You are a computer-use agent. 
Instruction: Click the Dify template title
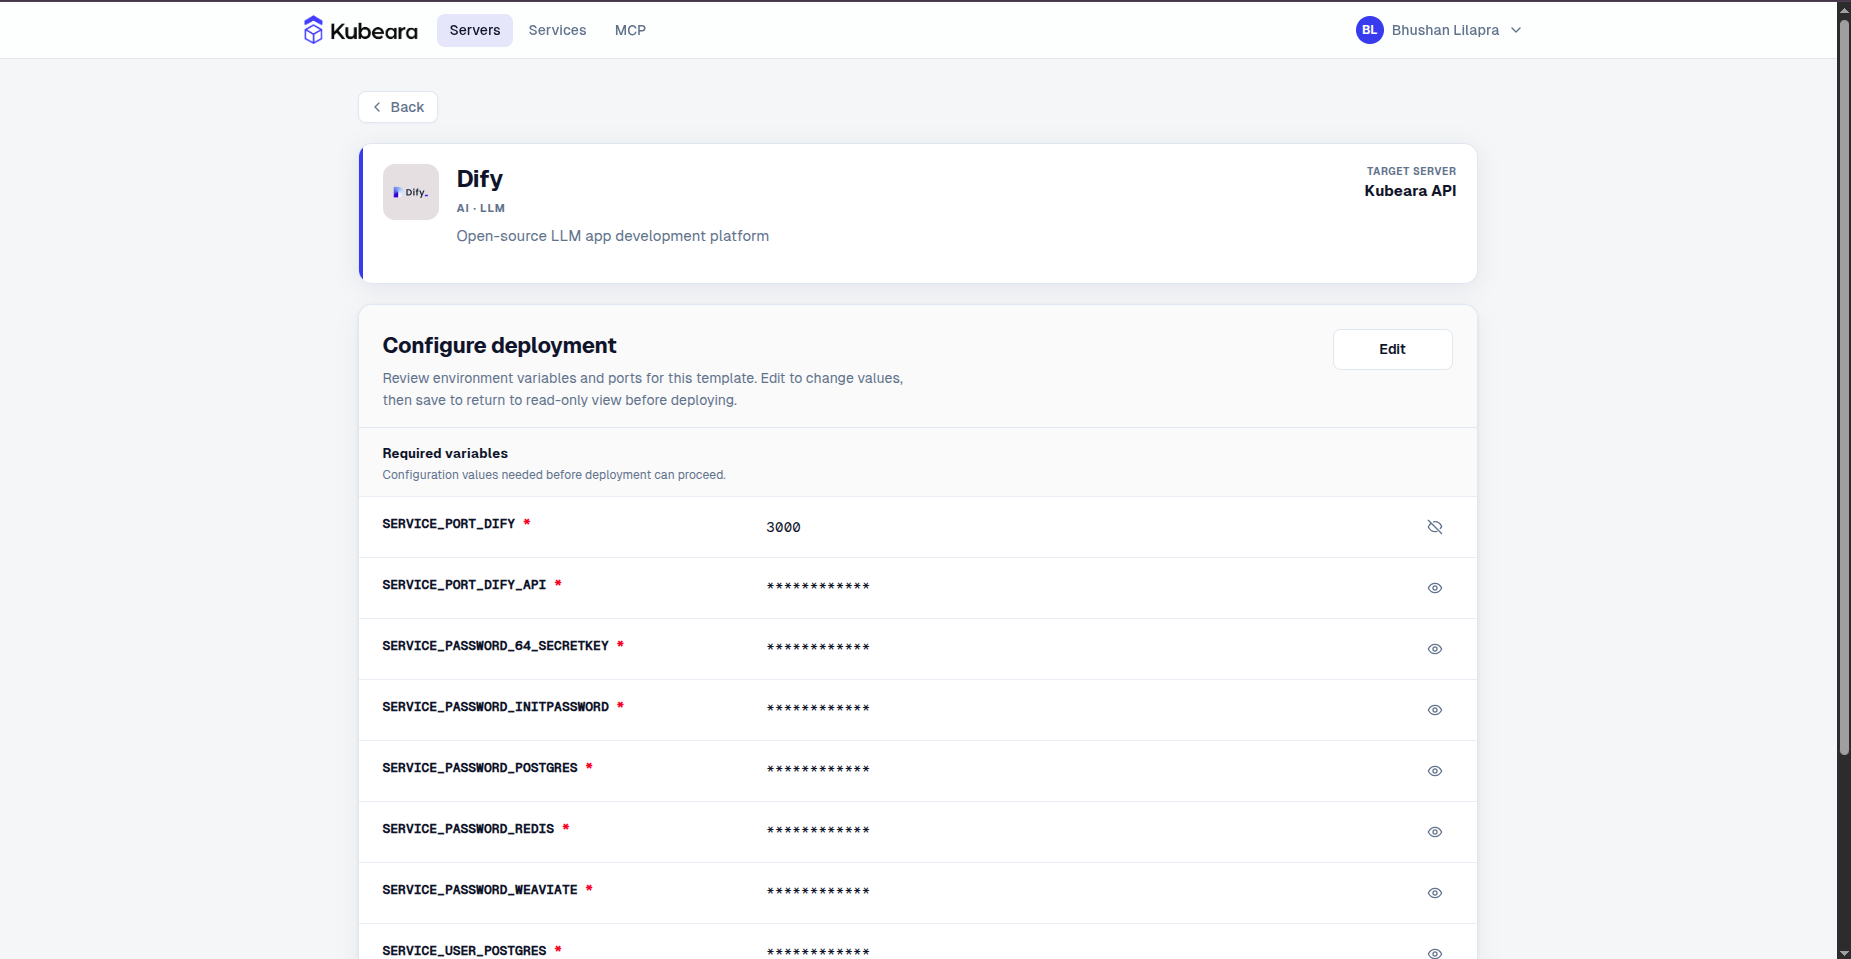pyautogui.click(x=480, y=179)
